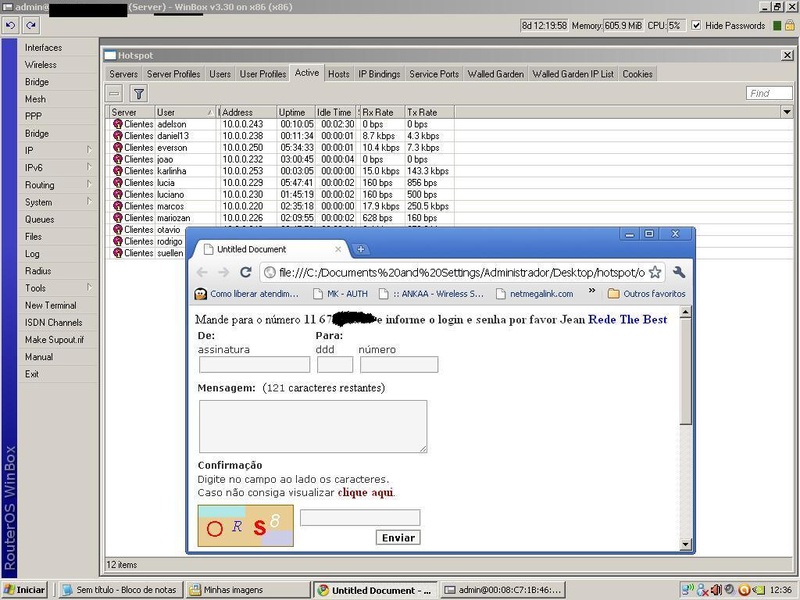Click the user icon of karlinha row
Screen dimensions: 800x600
[x=118, y=171]
